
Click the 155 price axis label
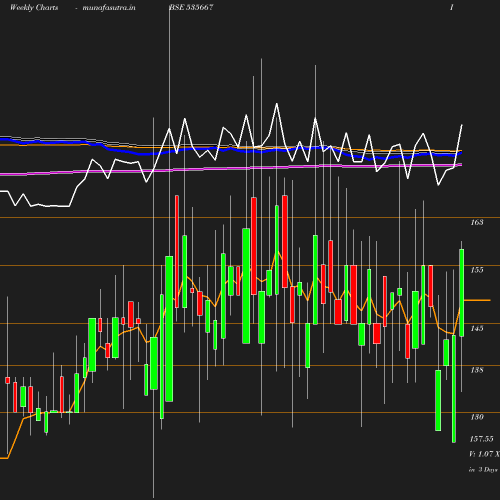coord(477,270)
